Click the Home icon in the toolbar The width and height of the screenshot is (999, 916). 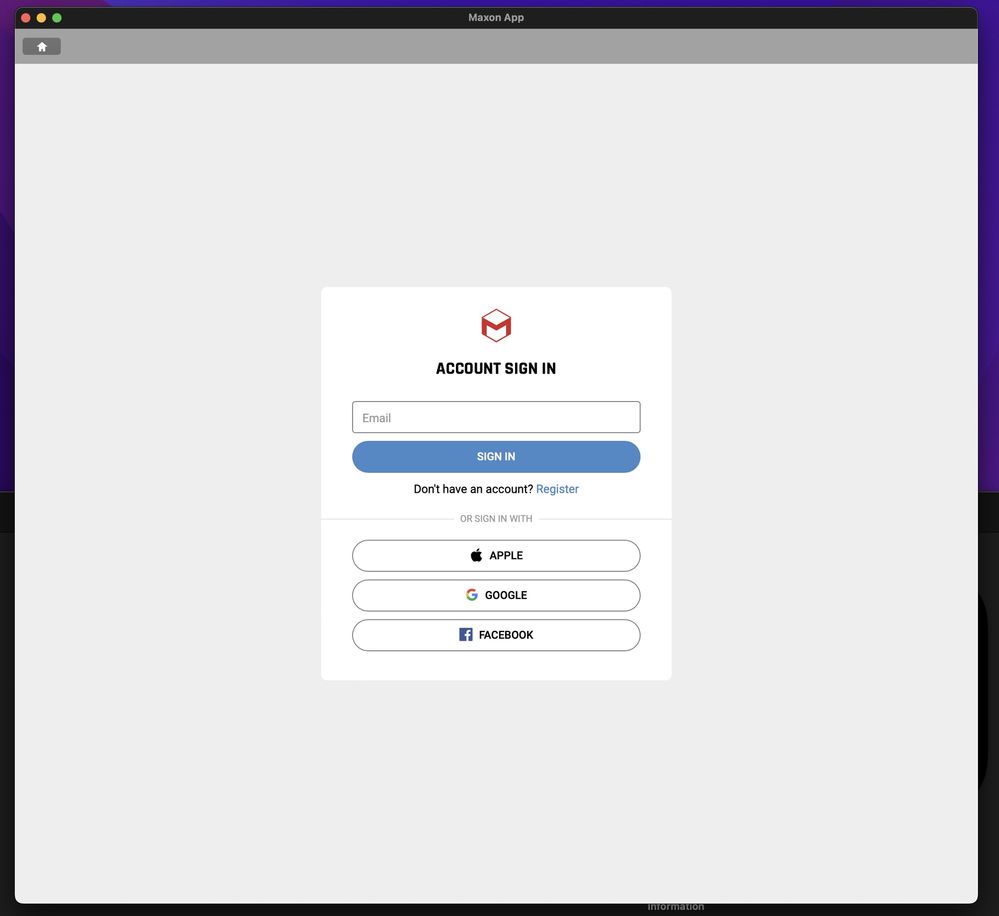pyautogui.click(x=42, y=47)
